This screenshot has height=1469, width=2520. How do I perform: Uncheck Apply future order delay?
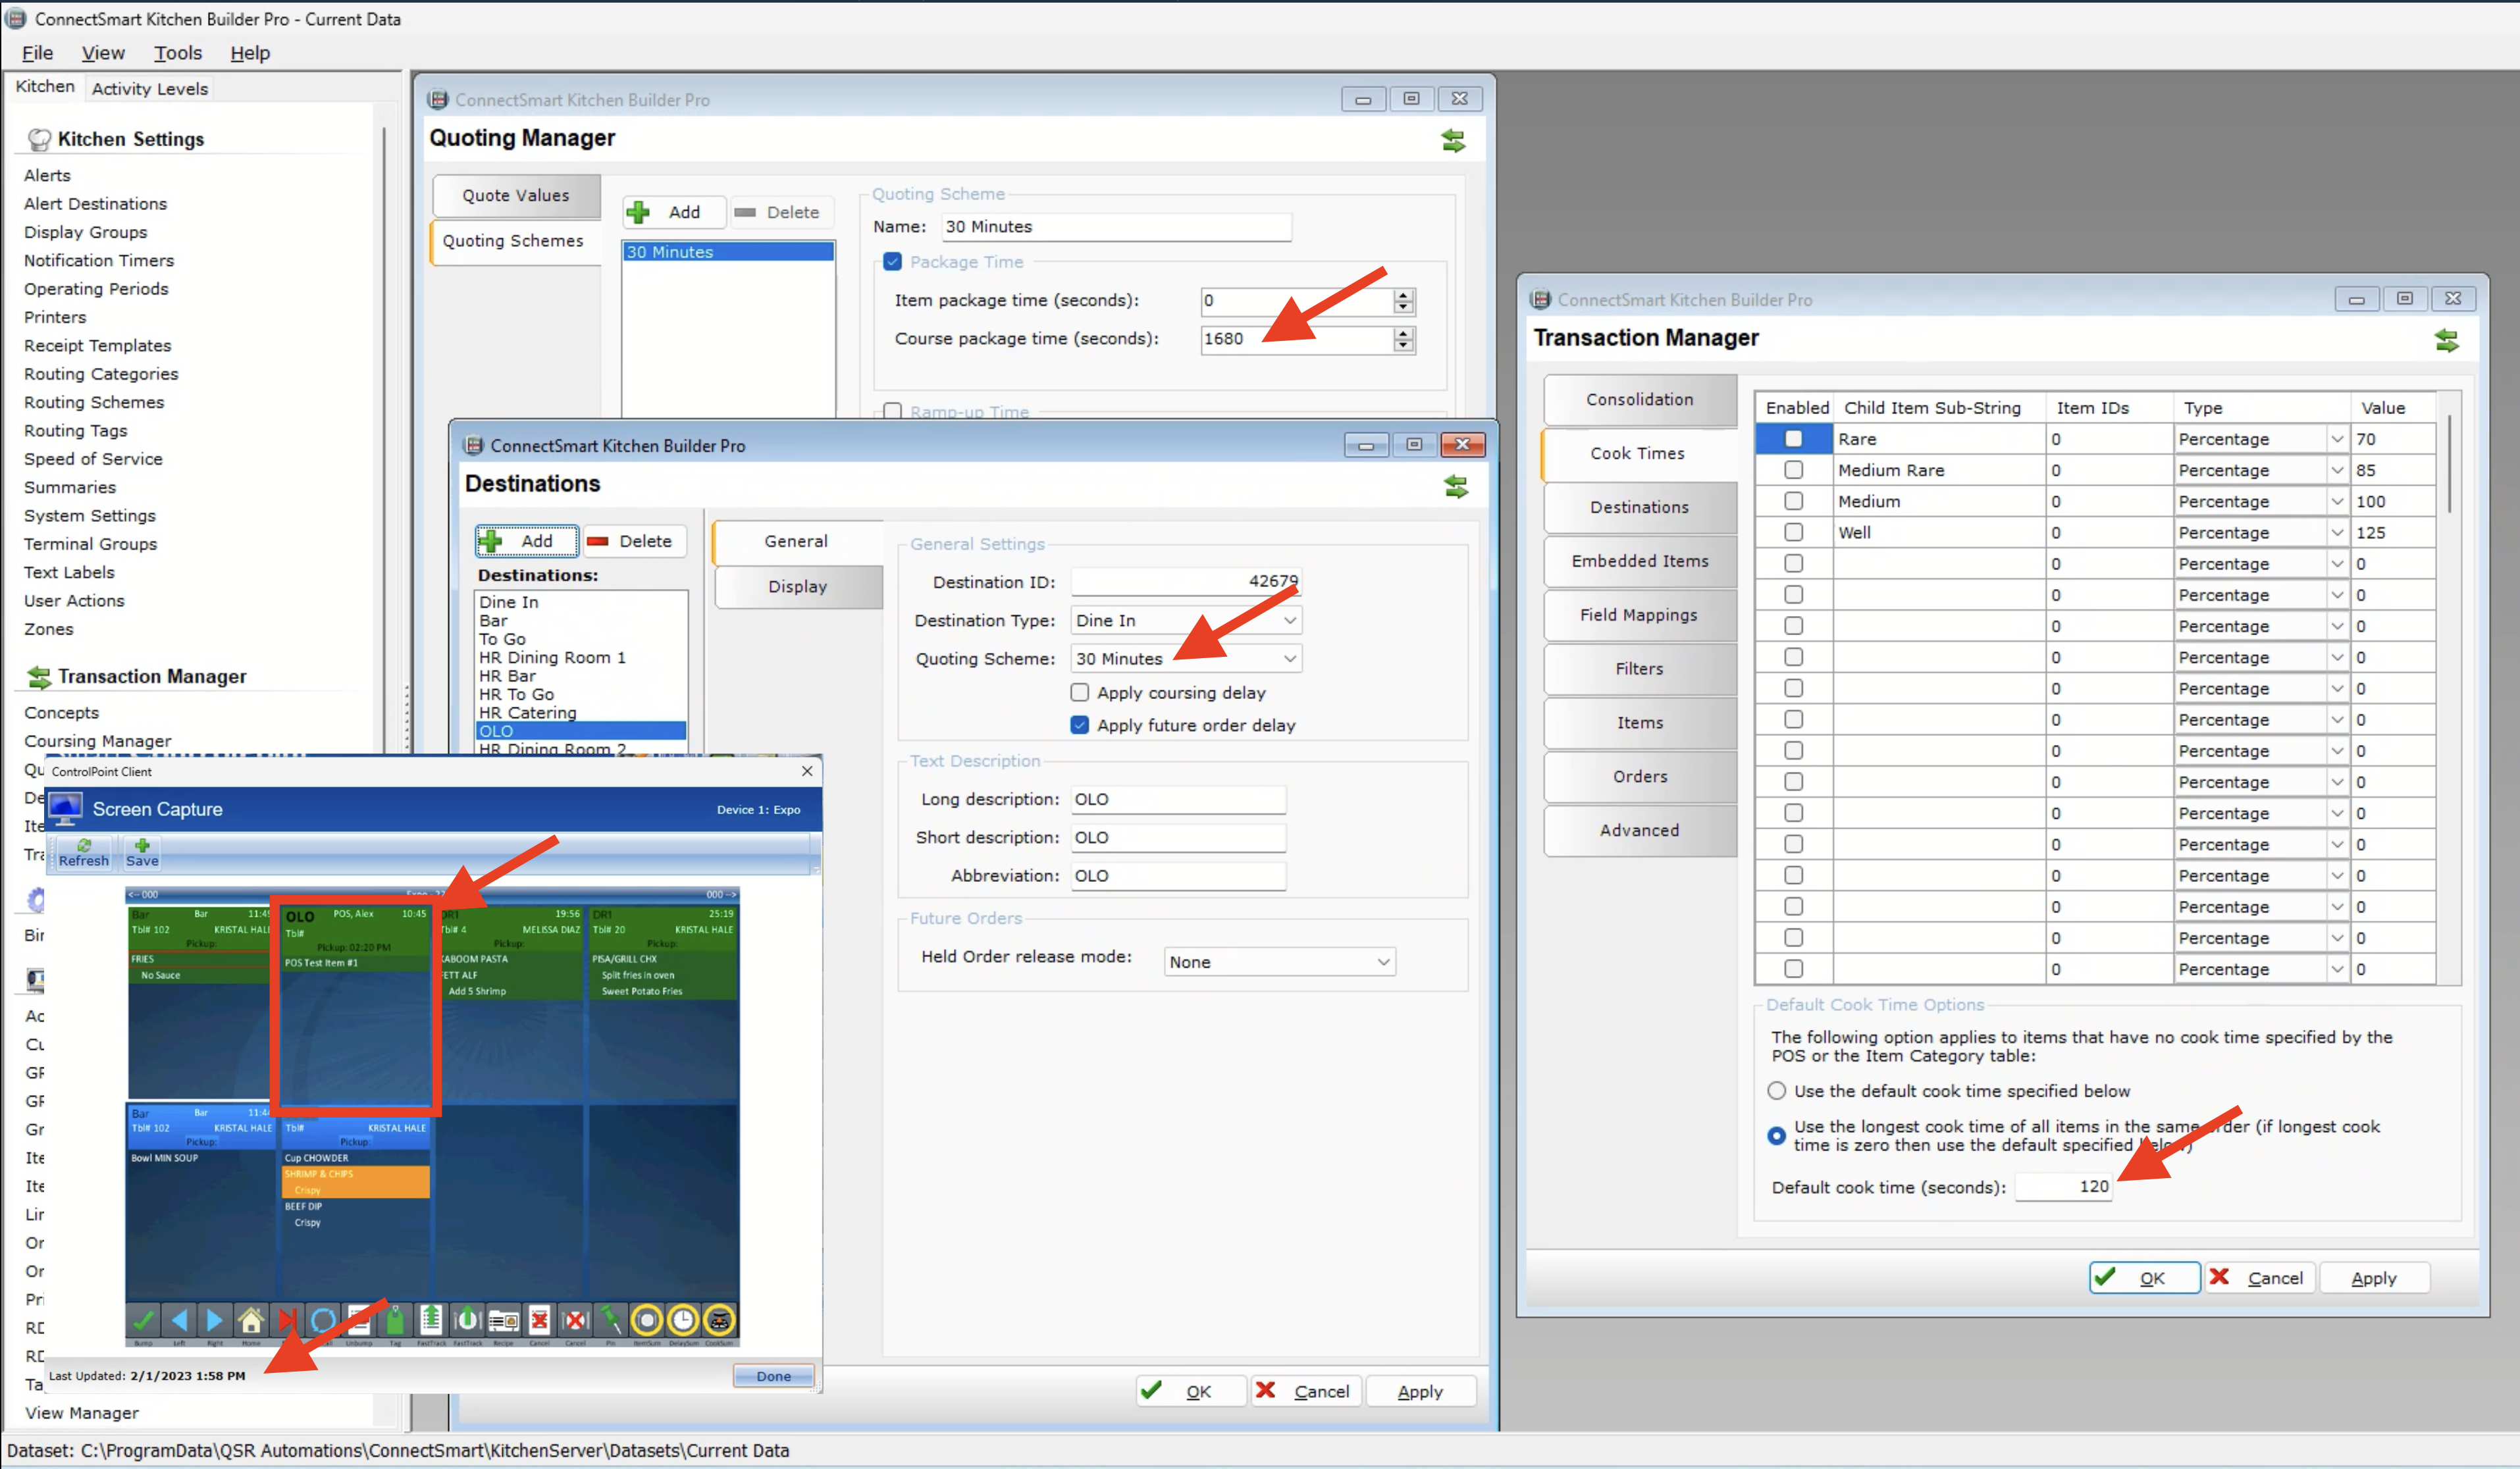[1080, 725]
